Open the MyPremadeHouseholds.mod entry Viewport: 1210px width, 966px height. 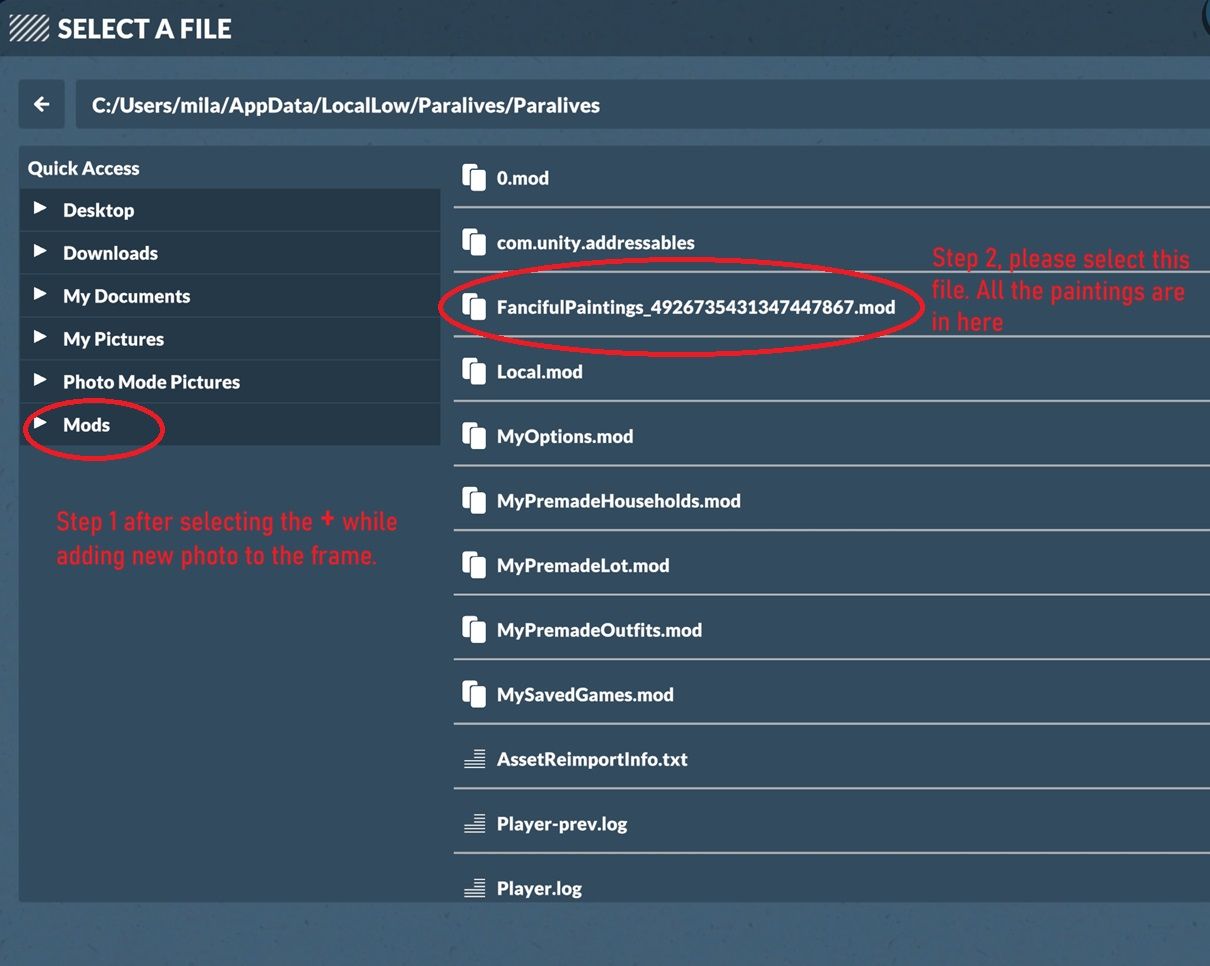point(619,500)
